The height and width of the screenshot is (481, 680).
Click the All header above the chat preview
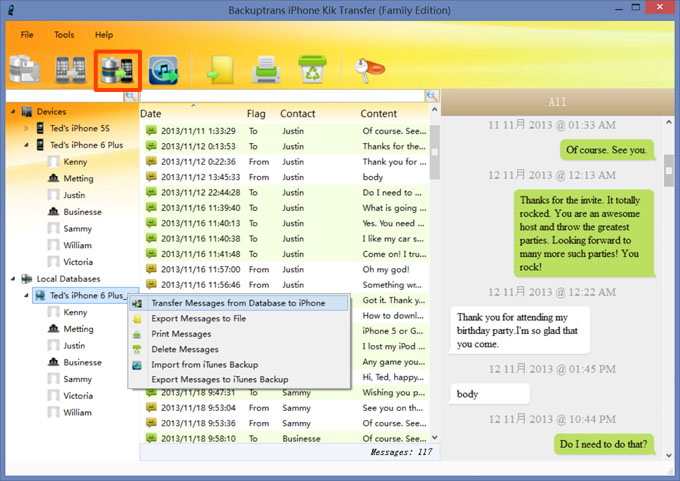557,102
